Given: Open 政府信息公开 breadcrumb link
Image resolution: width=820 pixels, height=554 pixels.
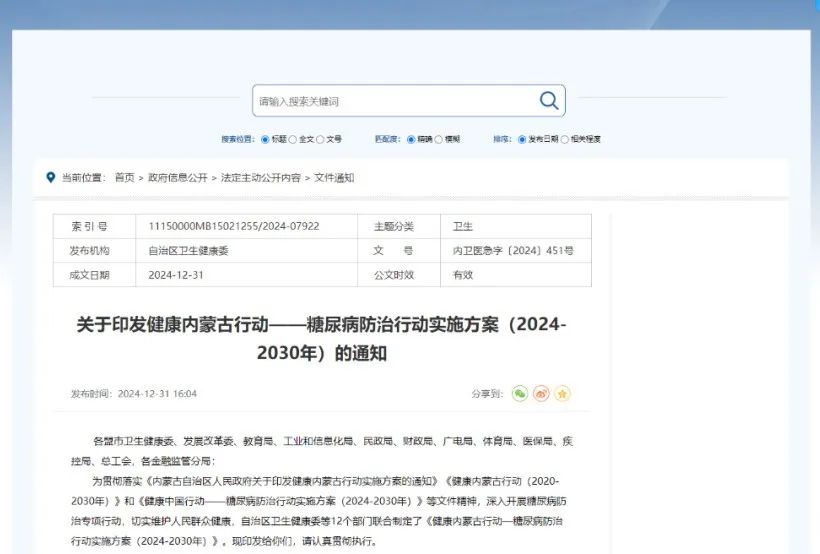Looking at the screenshot, I should pyautogui.click(x=178, y=178).
